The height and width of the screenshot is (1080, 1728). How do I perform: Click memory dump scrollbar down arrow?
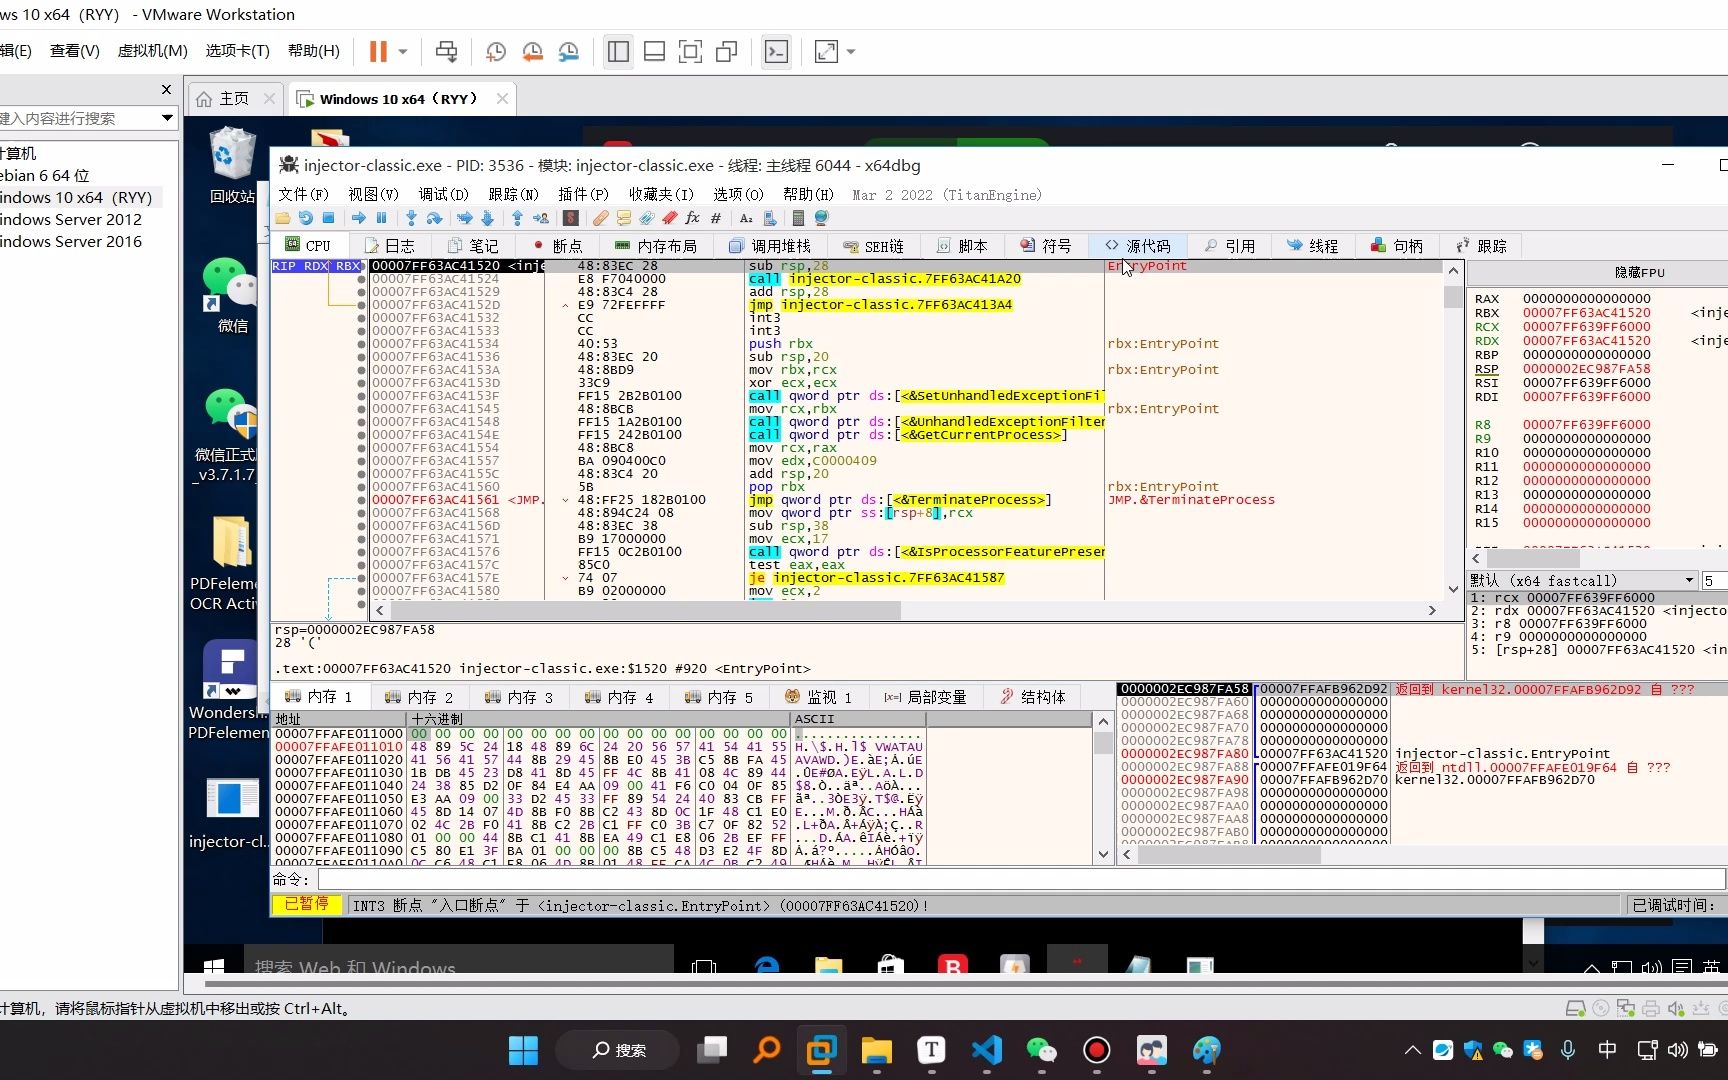click(1103, 854)
